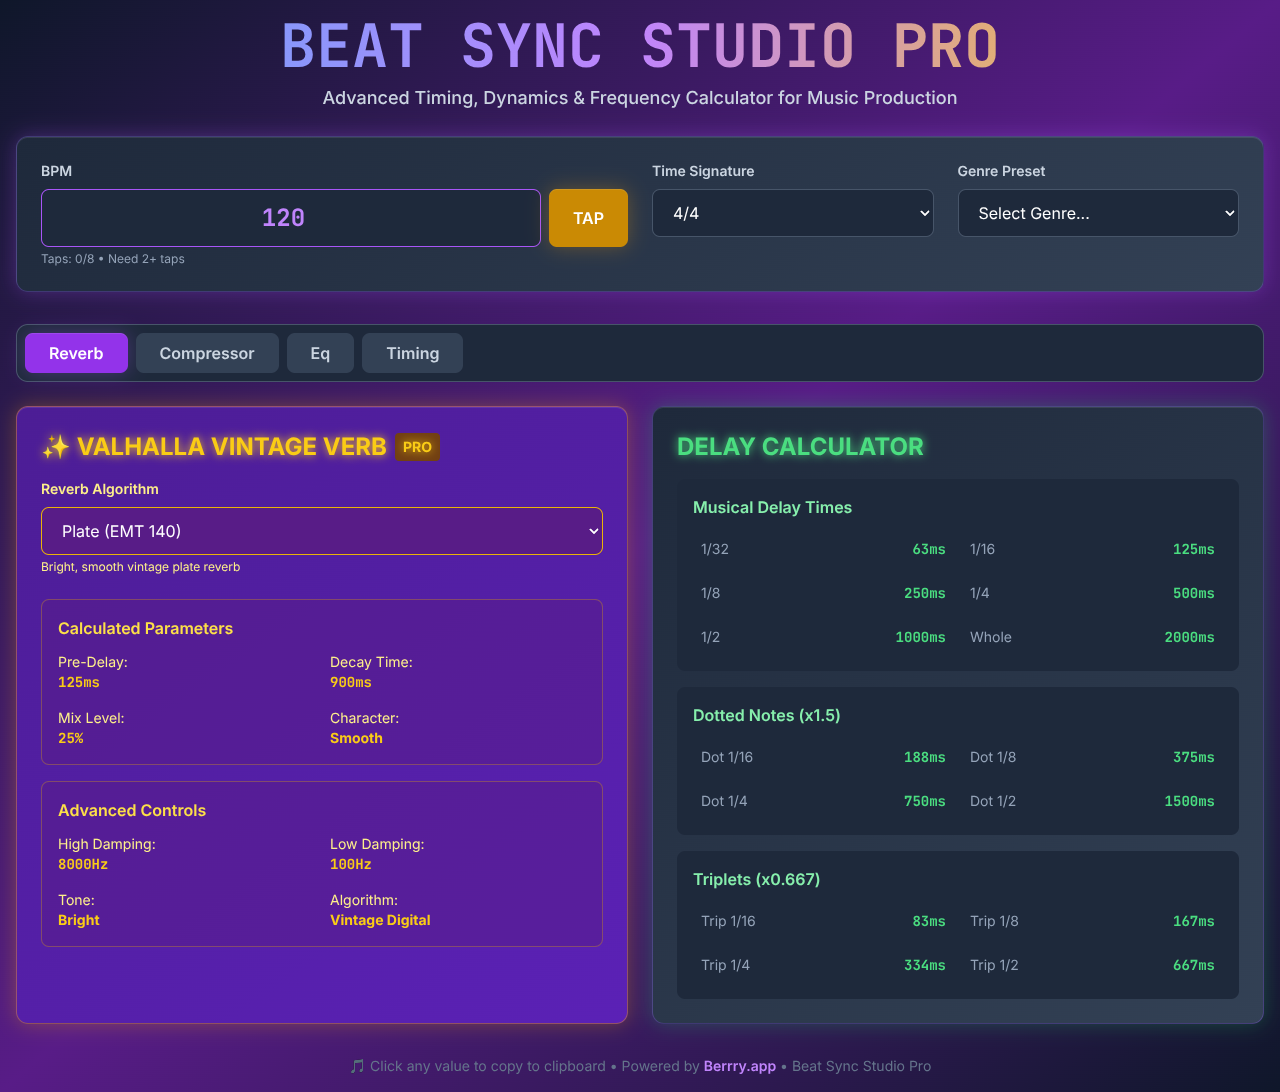
Task: Select the Eq tab
Action: 320,353
